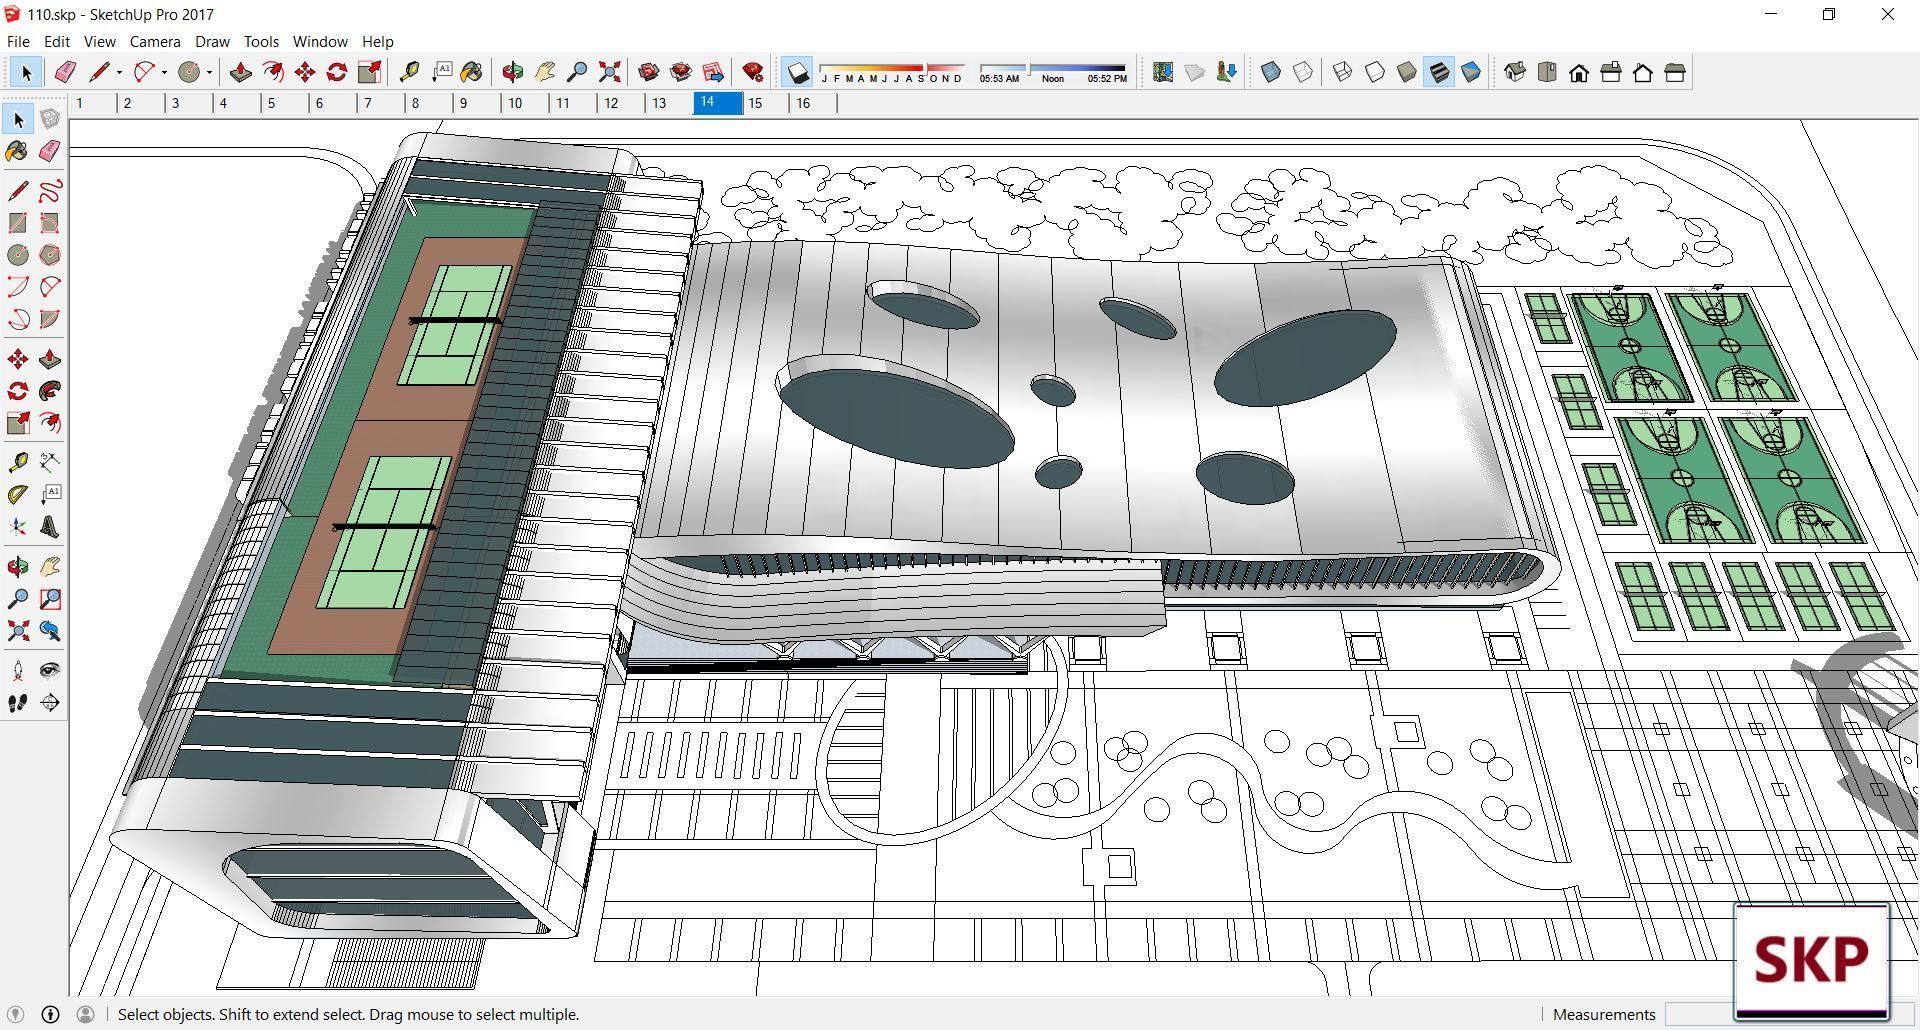Switch to Right view
Viewport: 1920px width, 1030px height.
coord(1611,72)
